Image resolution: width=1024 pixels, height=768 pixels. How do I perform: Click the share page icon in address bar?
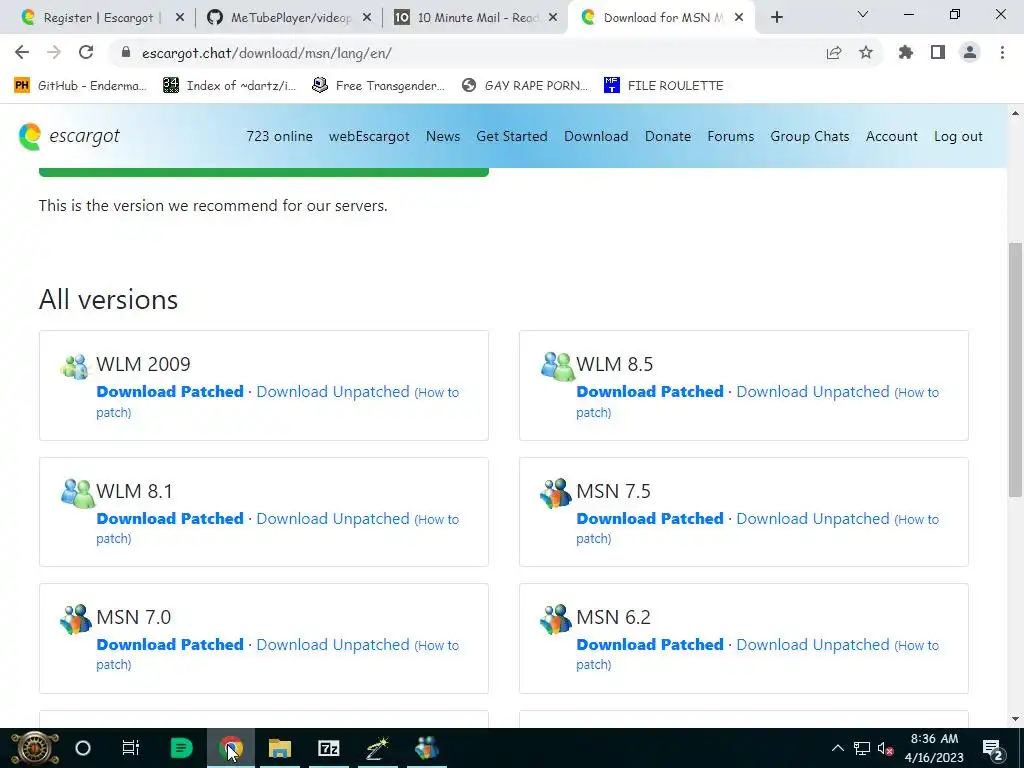[x=834, y=53]
